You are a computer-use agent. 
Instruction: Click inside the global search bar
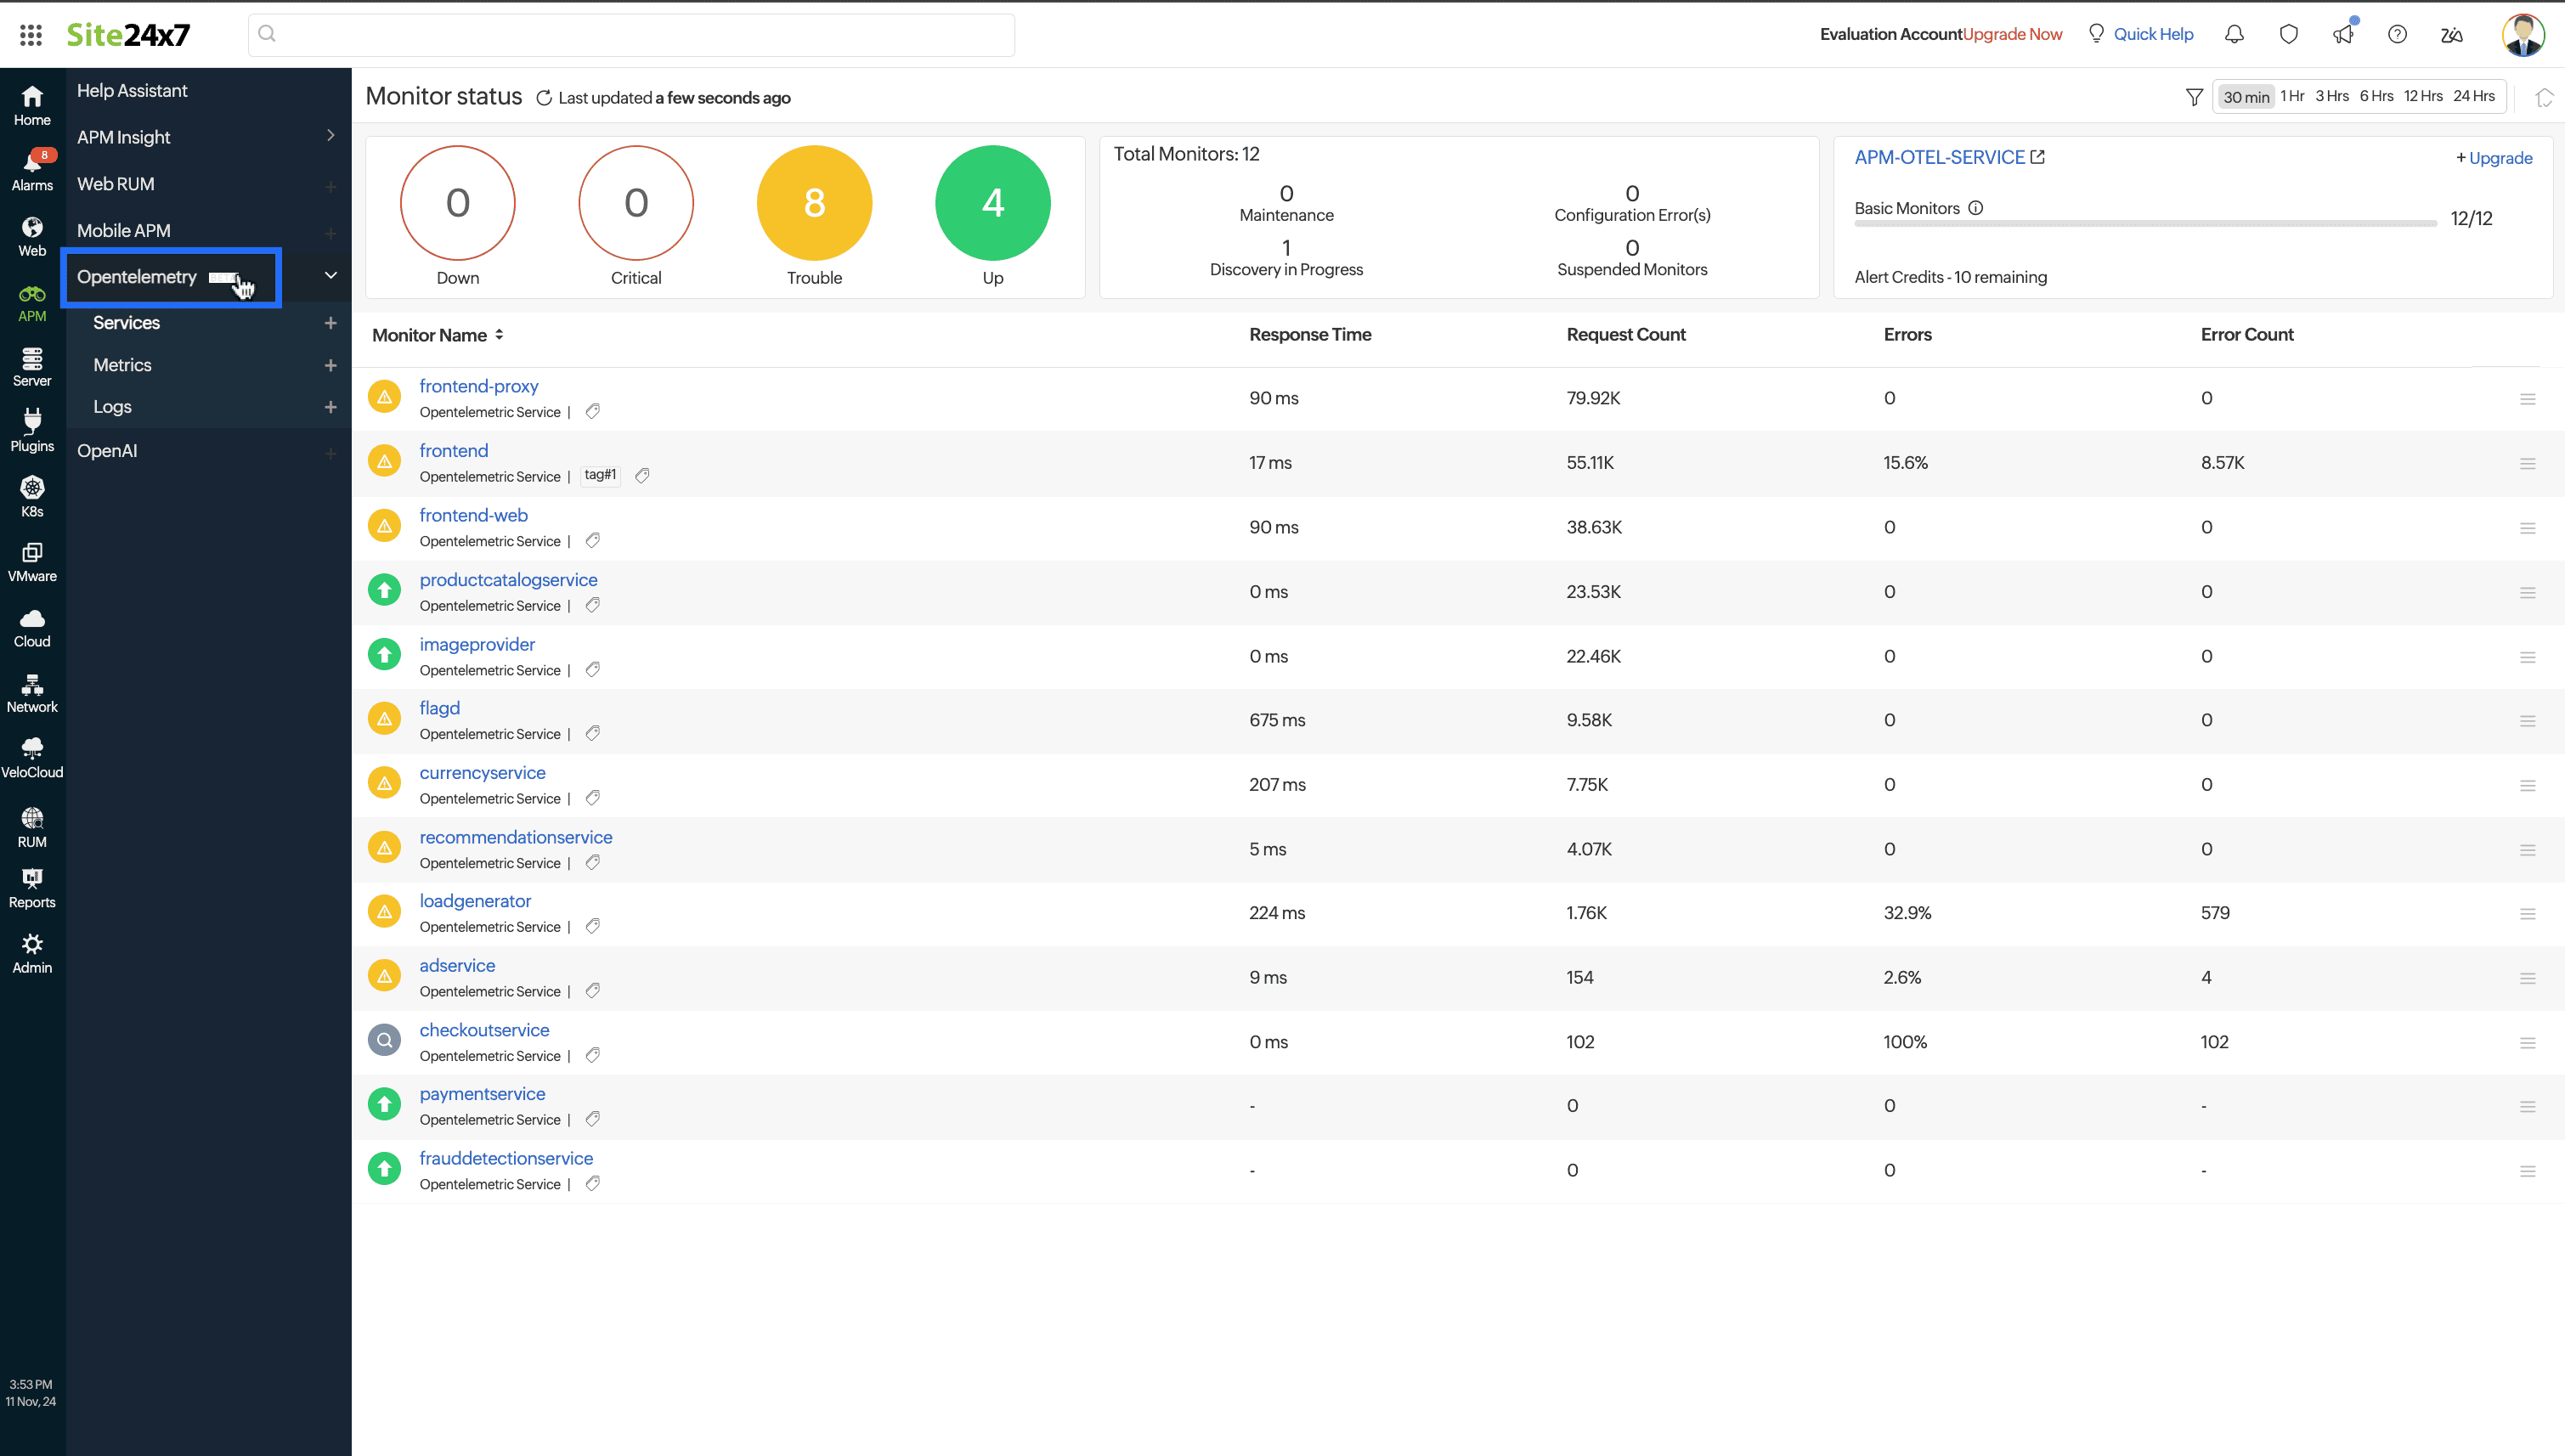[x=630, y=34]
